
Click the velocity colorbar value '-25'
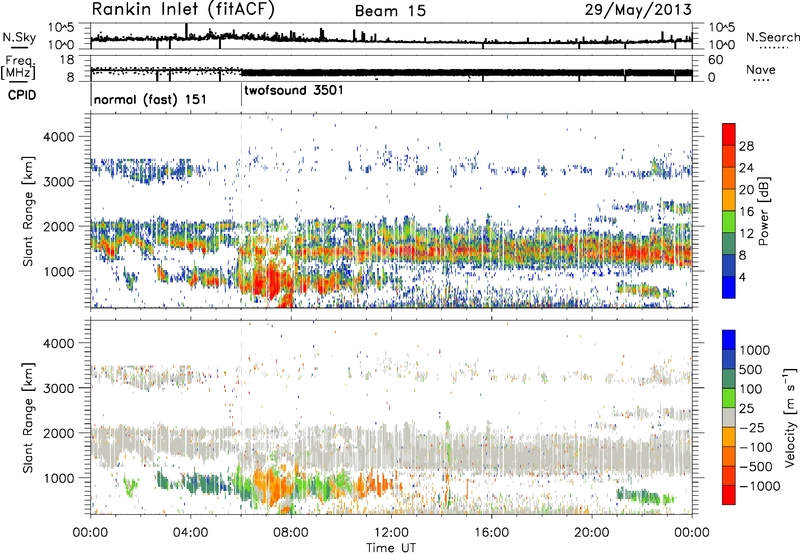coord(752,428)
